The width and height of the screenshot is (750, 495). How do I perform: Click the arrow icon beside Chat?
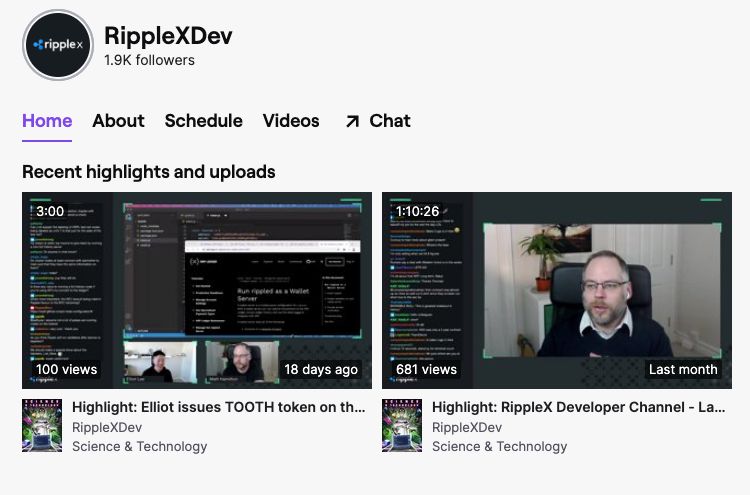pyautogui.click(x=352, y=121)
